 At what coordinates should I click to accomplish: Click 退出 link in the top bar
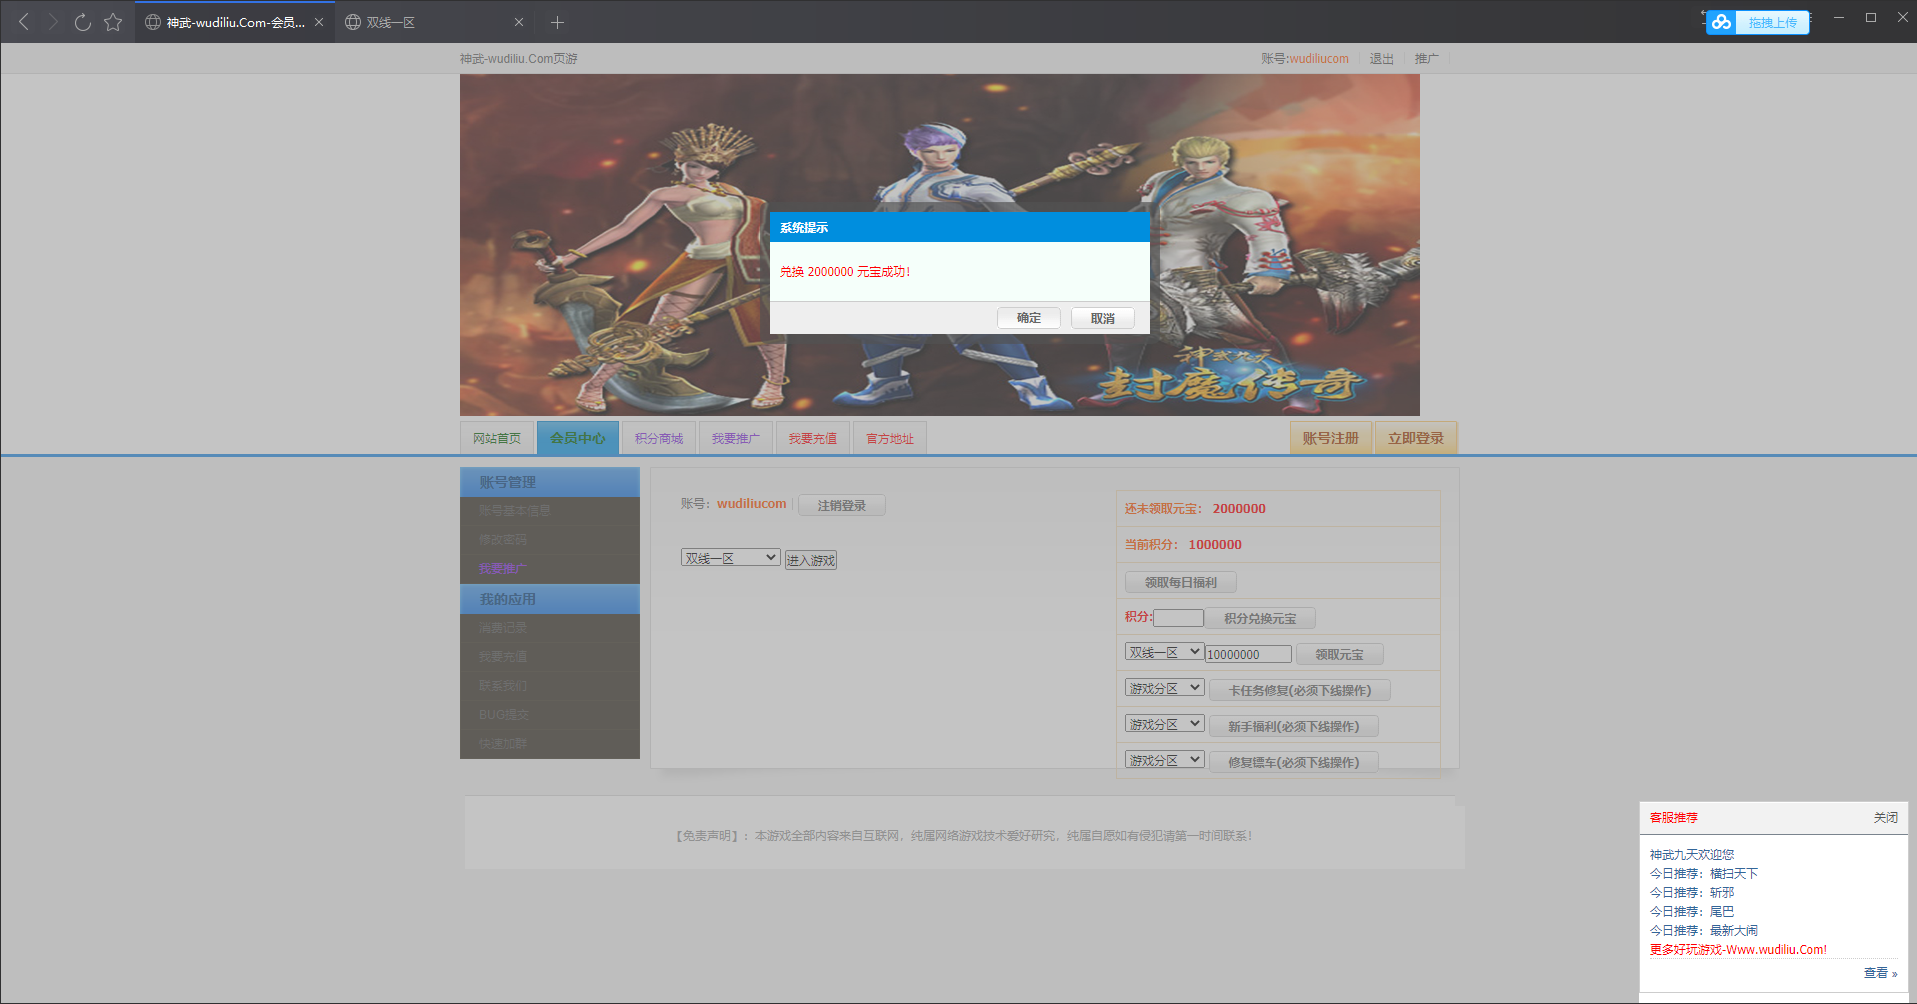point(1381,59)
